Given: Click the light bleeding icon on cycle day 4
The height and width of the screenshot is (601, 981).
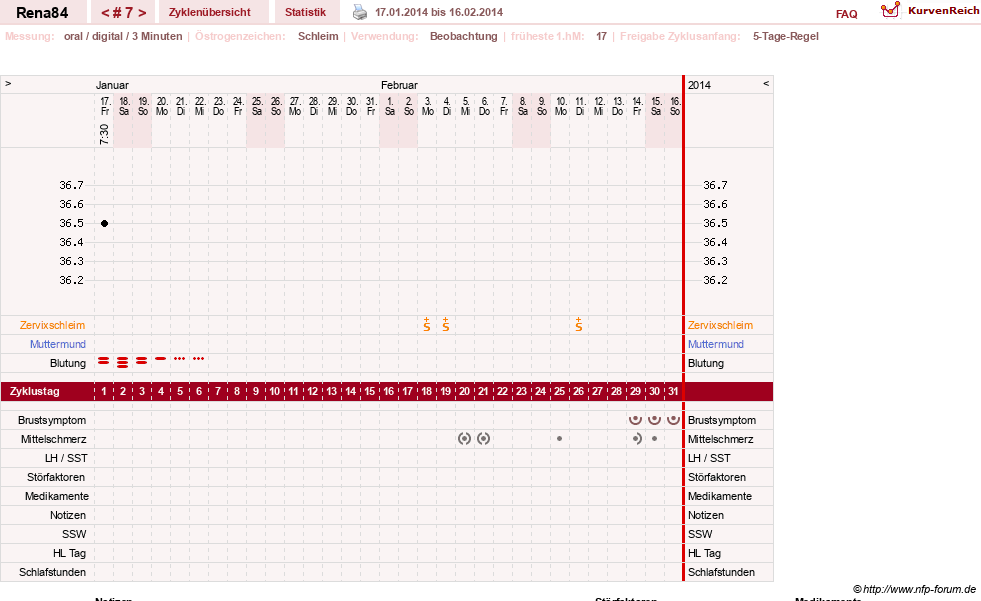Looking at the screenshot, I should point(161,358).
